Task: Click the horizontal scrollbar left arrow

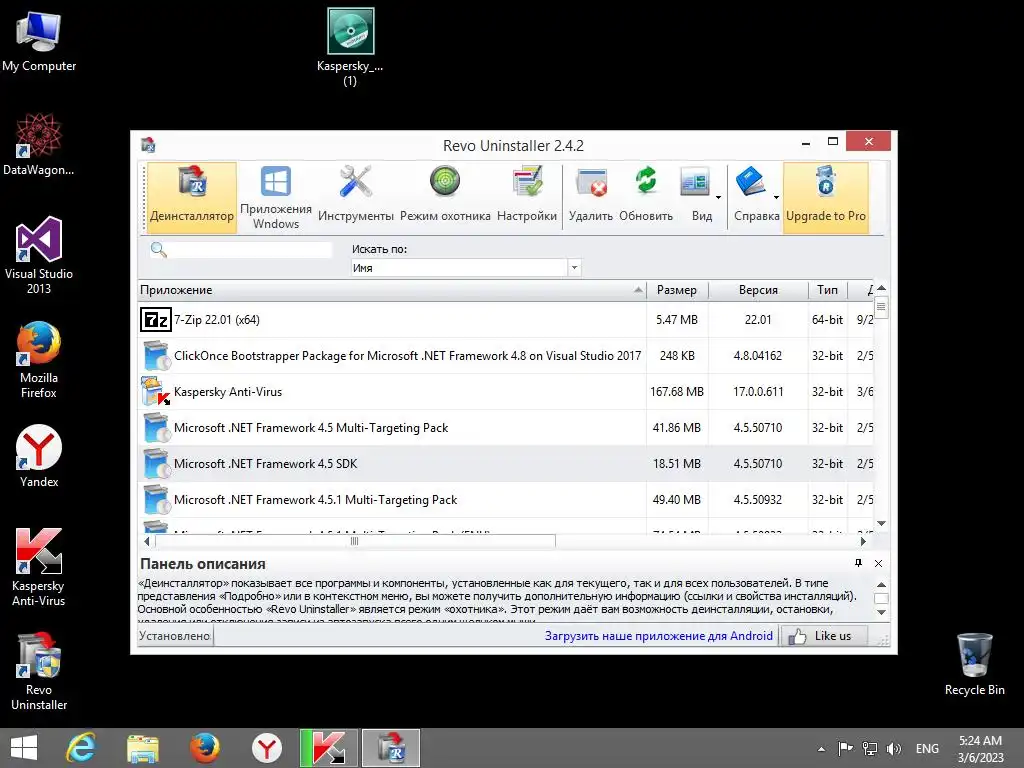Action: coord(146,541)
